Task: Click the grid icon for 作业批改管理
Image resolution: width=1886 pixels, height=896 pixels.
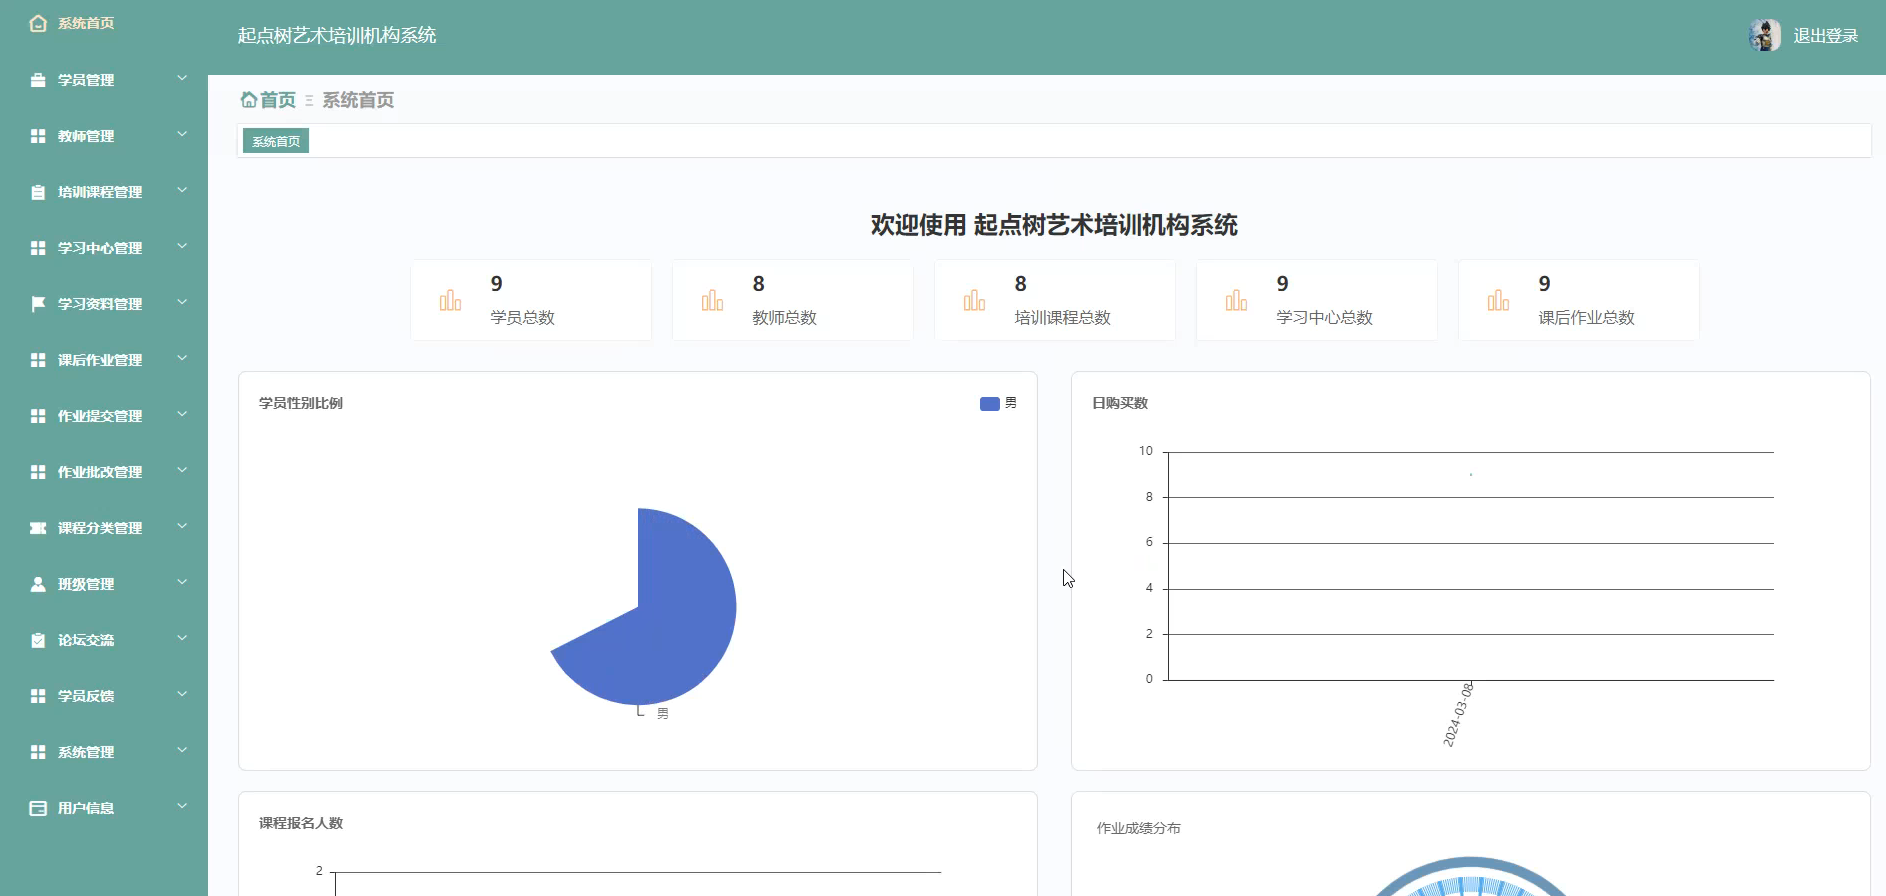Action: [x=38, y=472]
